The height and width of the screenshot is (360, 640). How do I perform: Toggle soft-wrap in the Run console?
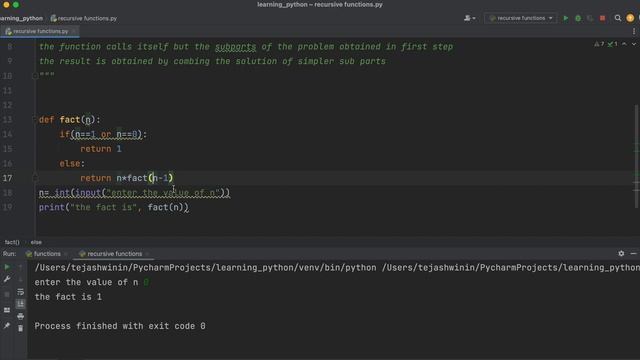click(20, 292)
